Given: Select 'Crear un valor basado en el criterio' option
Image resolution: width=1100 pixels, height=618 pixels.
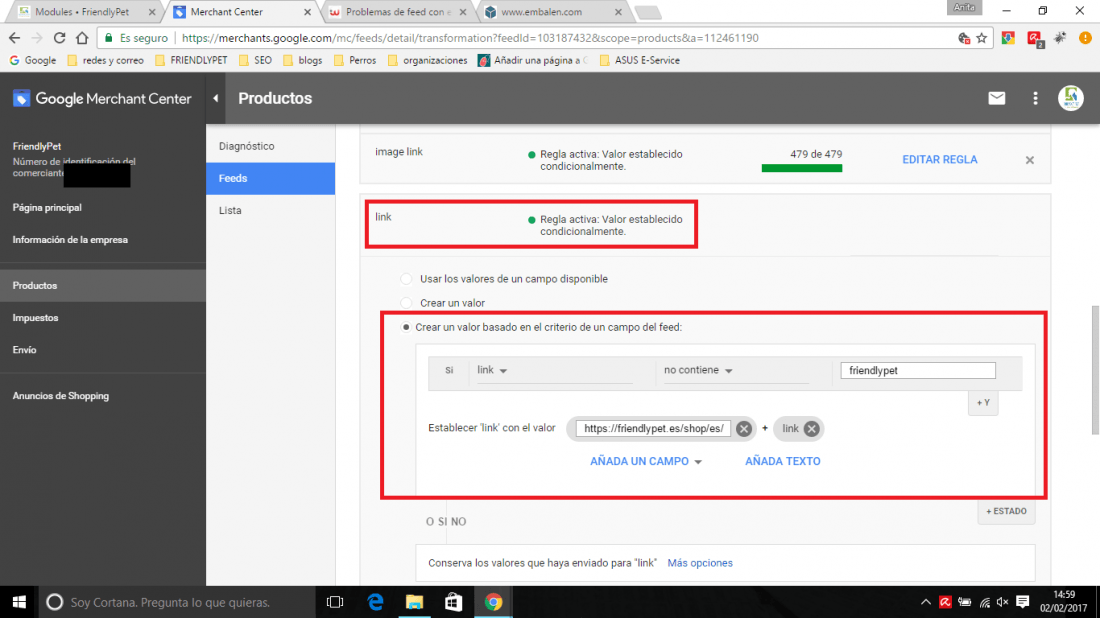Looking at the screenshot, I should [x=406, y=328].
